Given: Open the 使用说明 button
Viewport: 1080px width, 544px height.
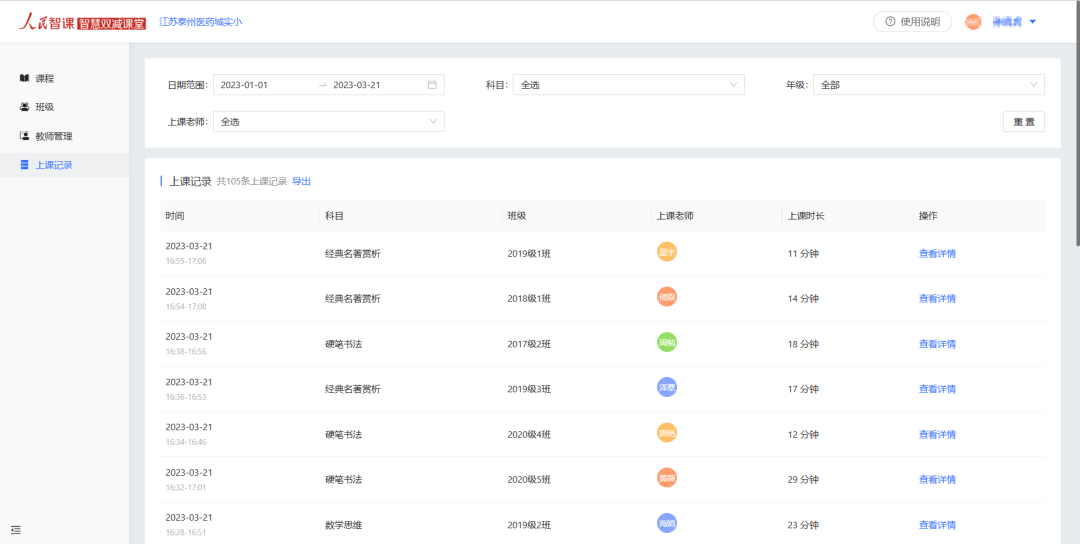Looking at the screenshot, I should coord(912,21).
